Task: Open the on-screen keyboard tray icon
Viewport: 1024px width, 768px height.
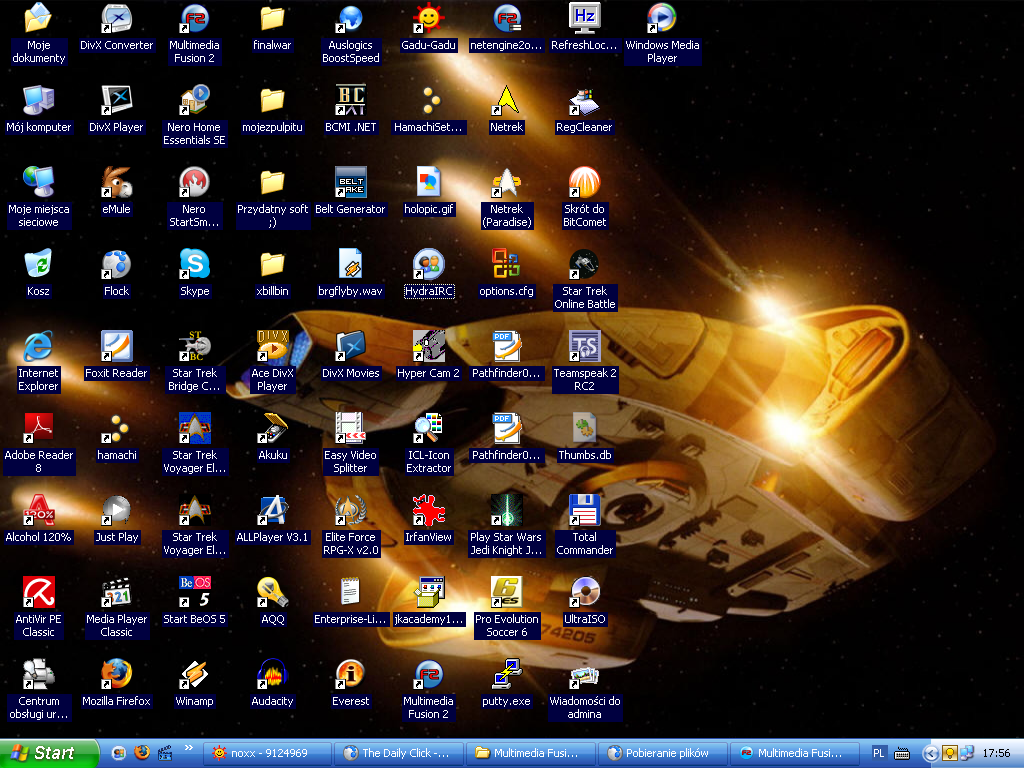Action: pyautogui.click(x=902, y=754)
